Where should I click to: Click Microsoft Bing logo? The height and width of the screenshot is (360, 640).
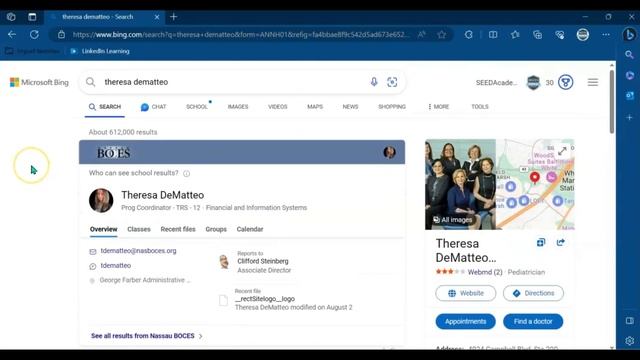[39, 82]
